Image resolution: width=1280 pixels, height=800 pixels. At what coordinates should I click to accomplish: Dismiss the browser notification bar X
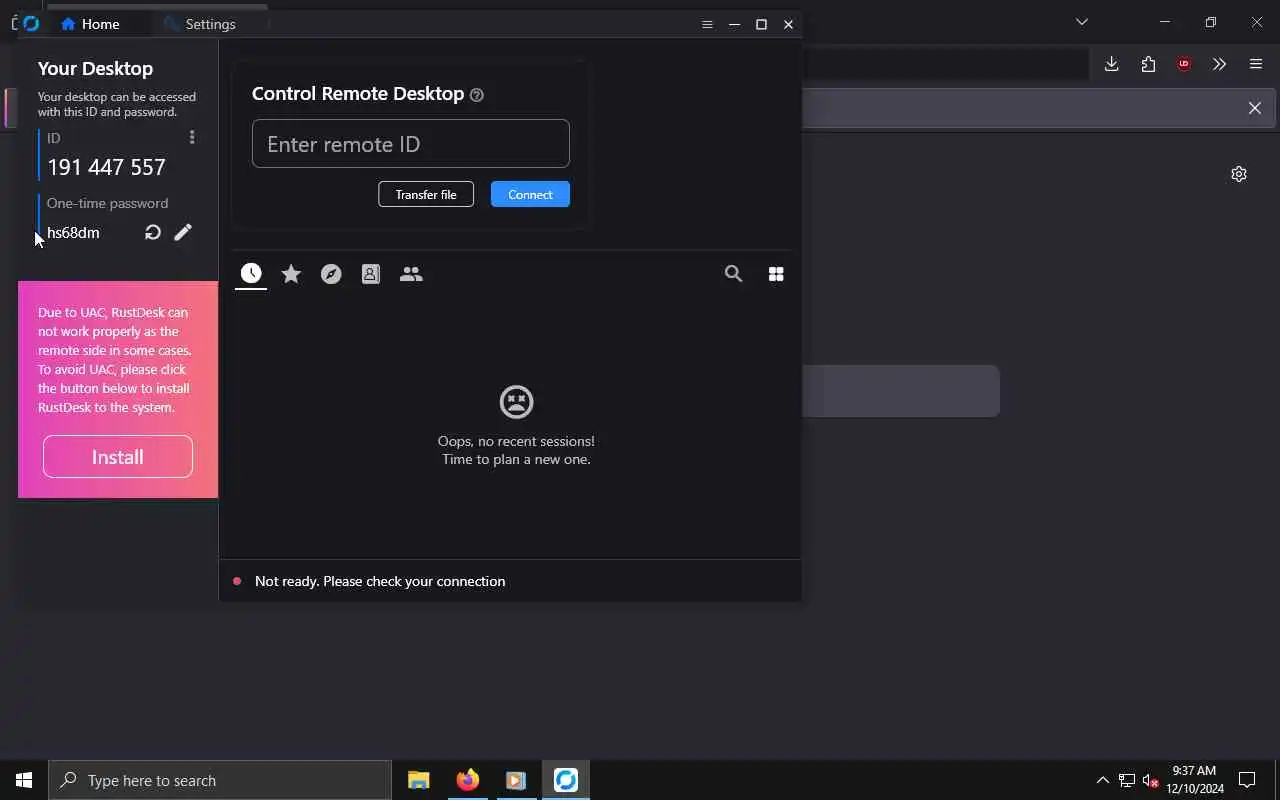1254,108
